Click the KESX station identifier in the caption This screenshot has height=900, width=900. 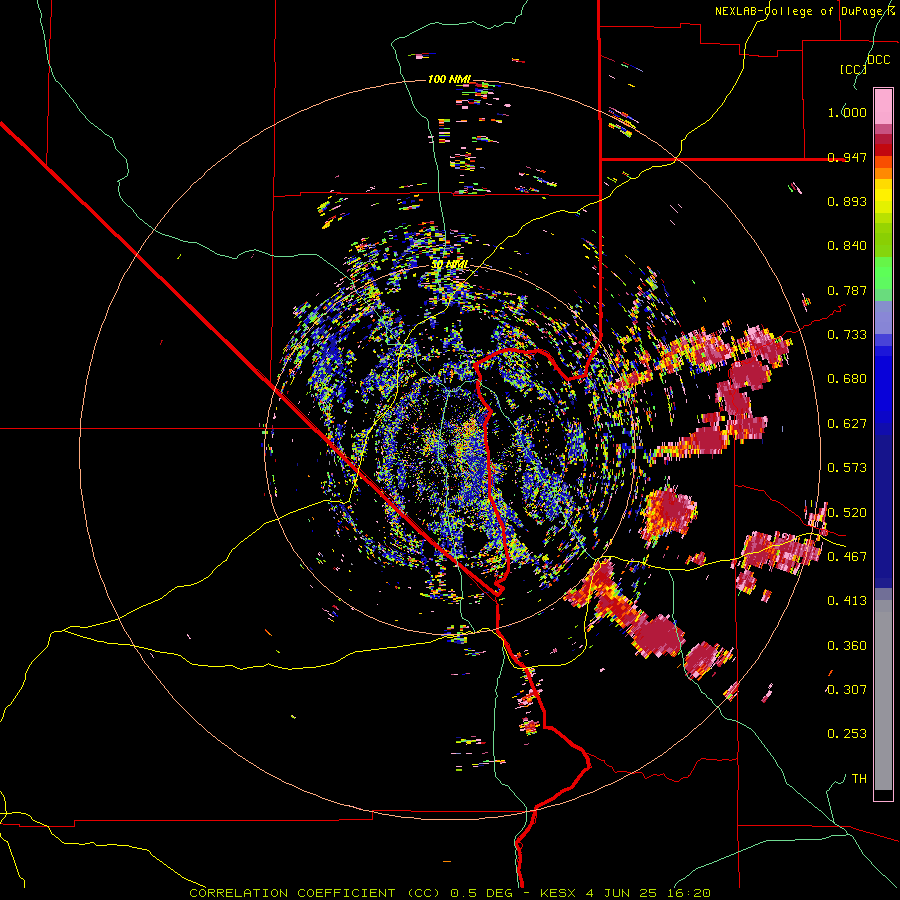point(558,893)
